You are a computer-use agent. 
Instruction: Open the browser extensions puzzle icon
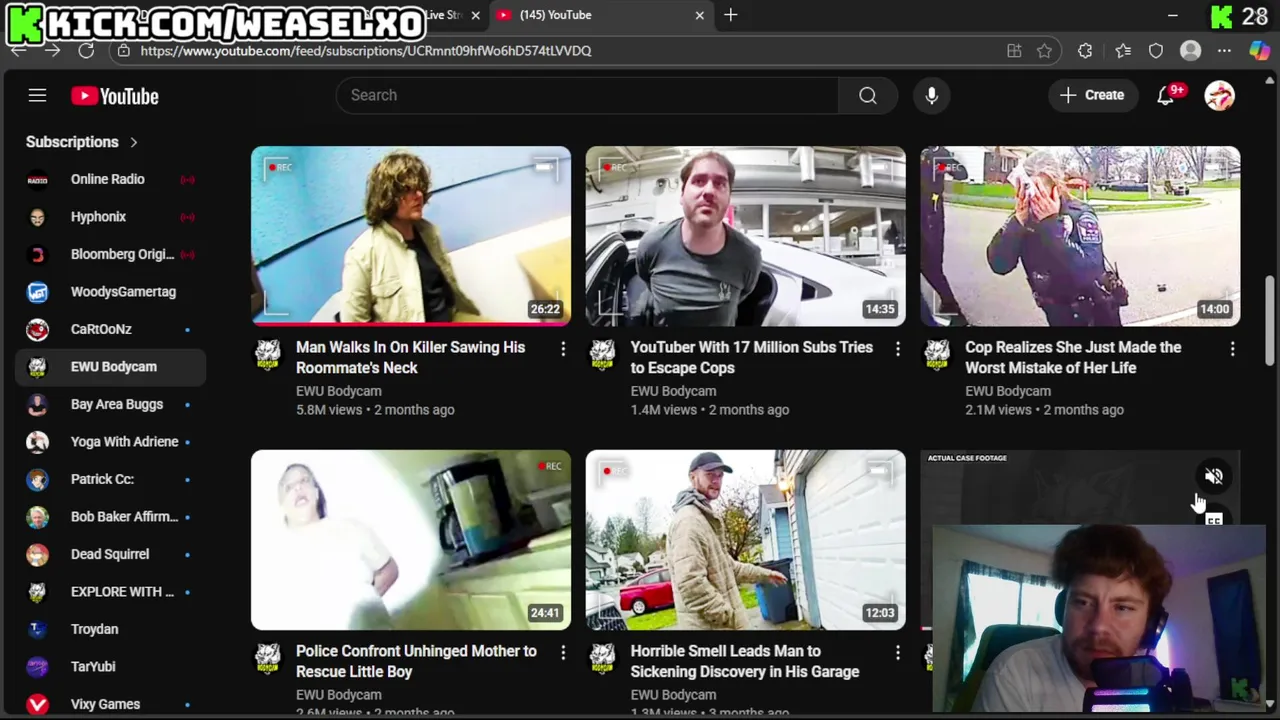(1085, 50)
